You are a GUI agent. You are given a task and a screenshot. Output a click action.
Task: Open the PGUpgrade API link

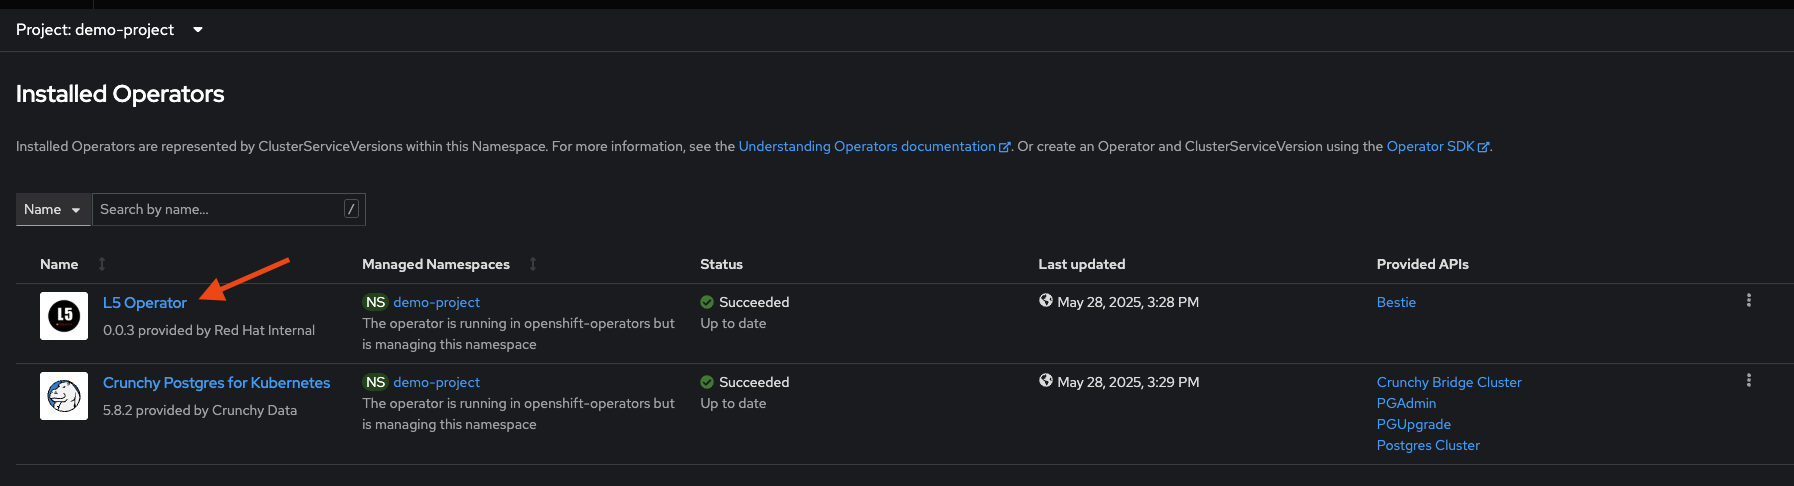coord(1413,424)
